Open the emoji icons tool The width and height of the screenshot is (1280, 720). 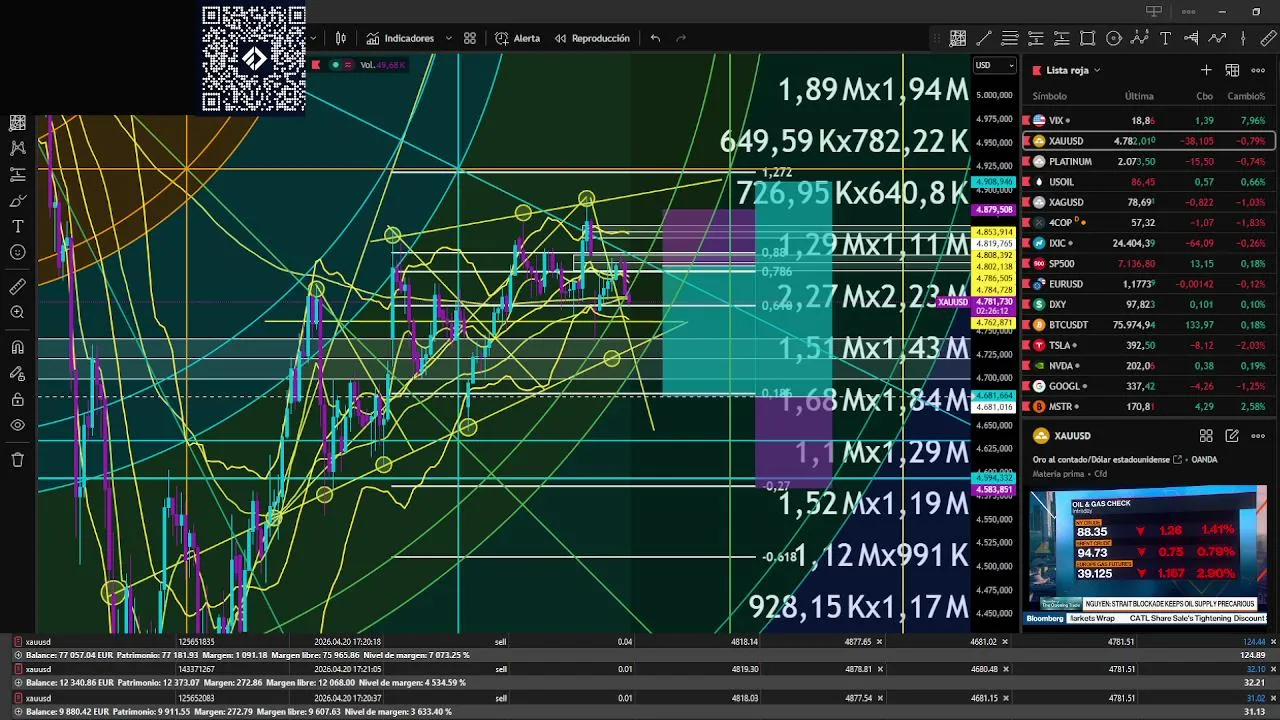click(17, 252)
